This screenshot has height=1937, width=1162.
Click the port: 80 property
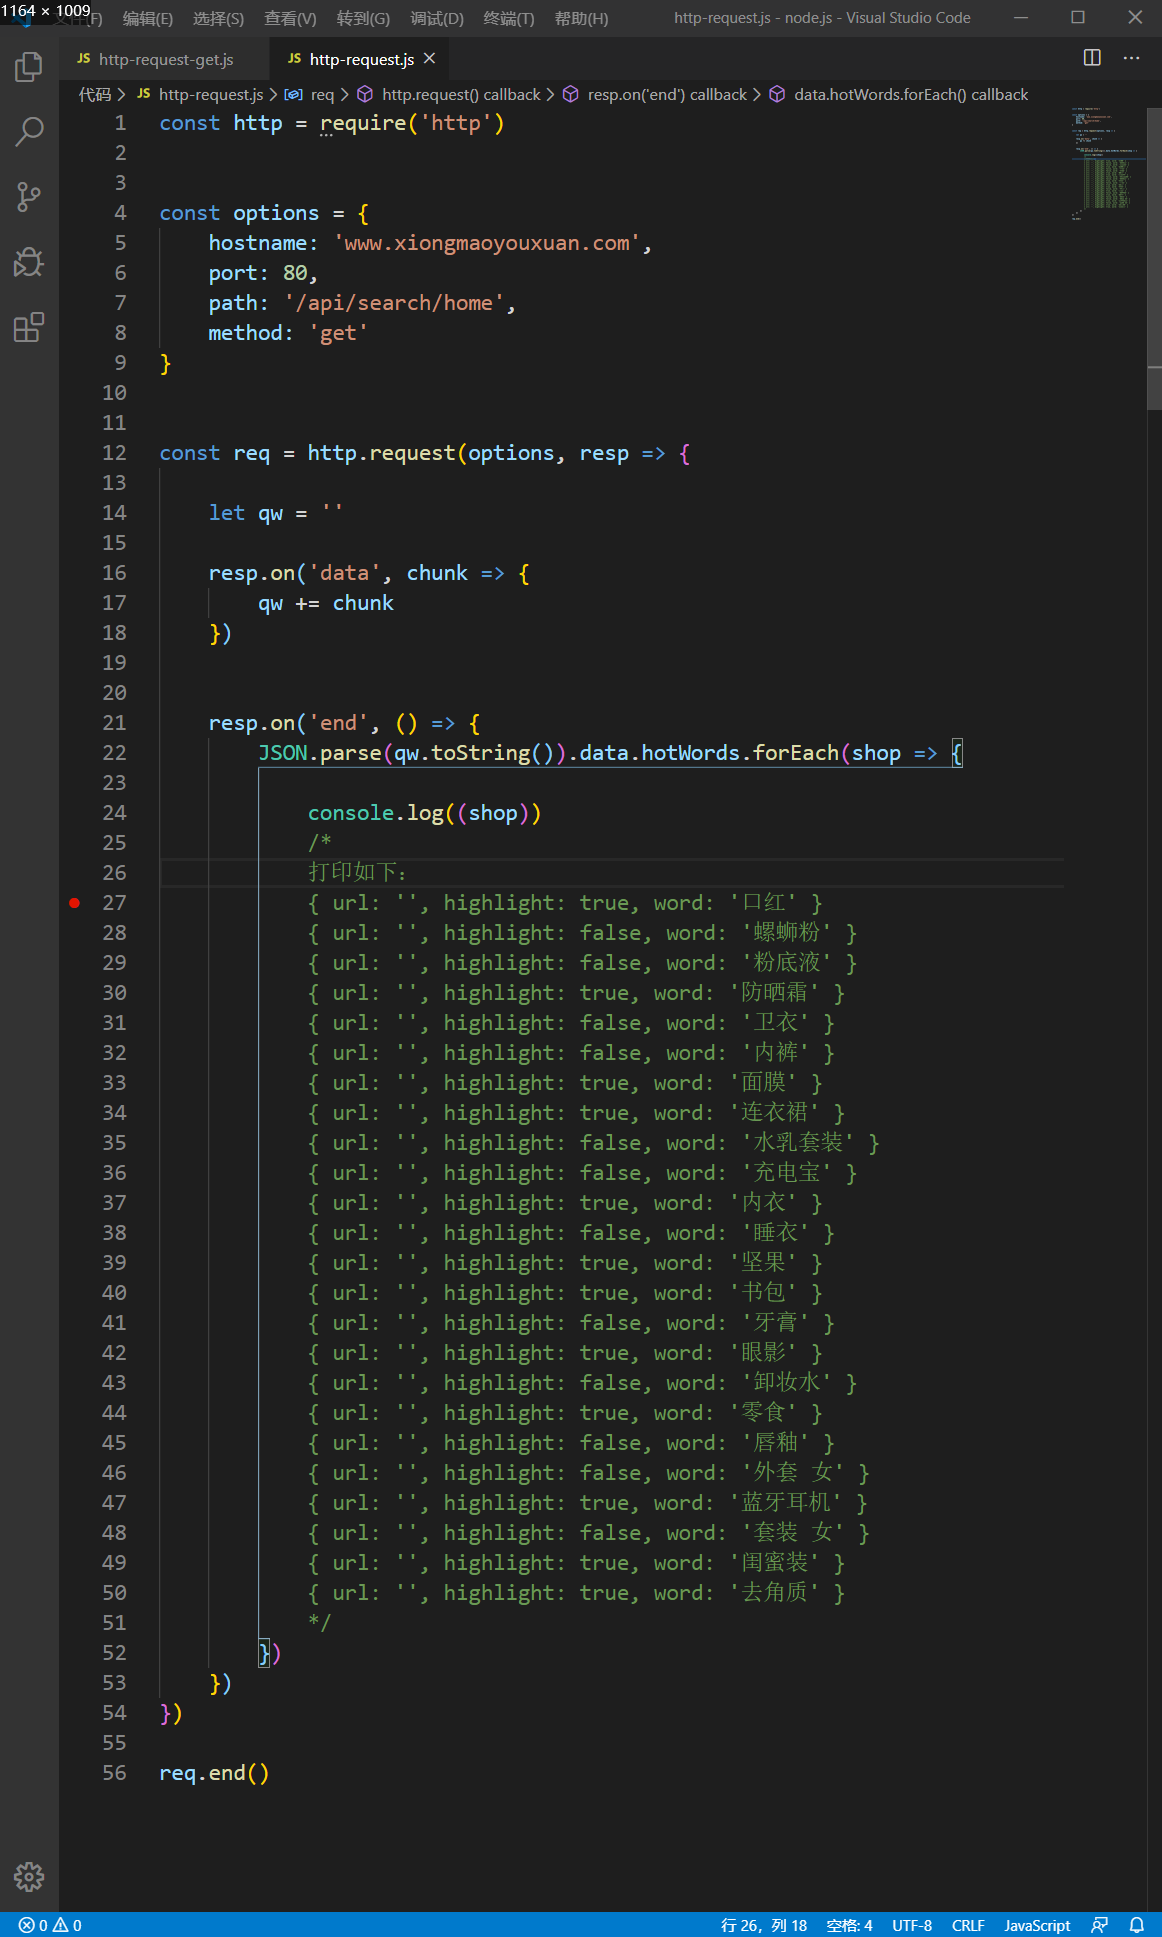click(x=263, y=273)
